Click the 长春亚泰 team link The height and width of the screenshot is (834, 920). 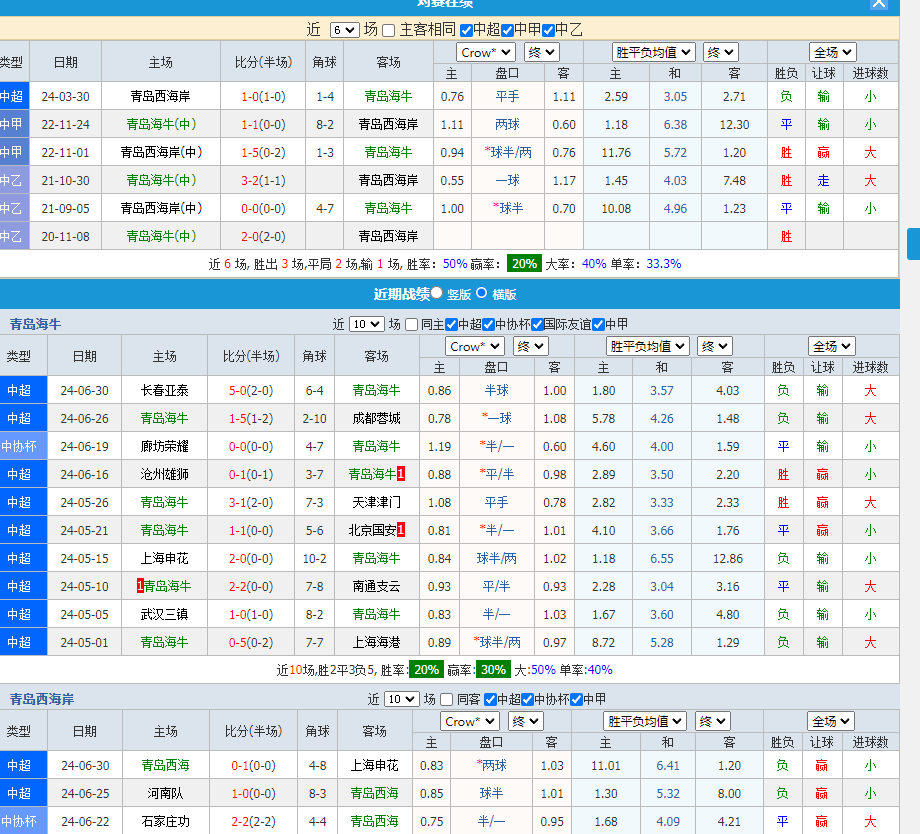coord(163,389)
